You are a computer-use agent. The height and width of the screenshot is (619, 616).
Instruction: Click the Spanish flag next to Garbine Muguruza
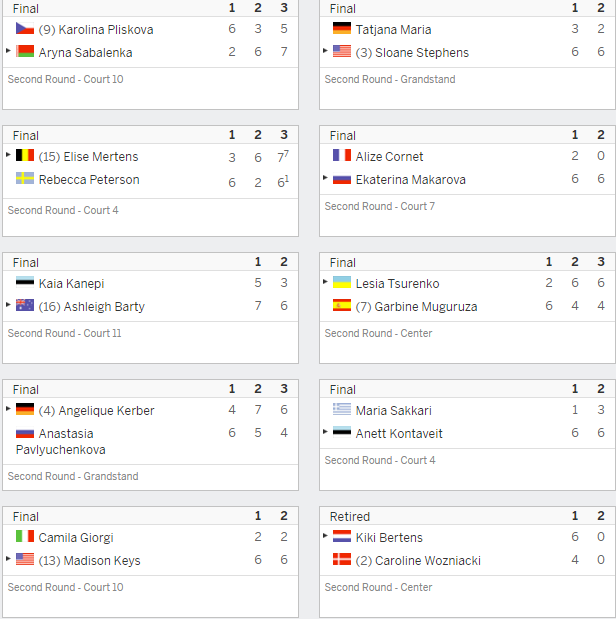pos(342,305)
